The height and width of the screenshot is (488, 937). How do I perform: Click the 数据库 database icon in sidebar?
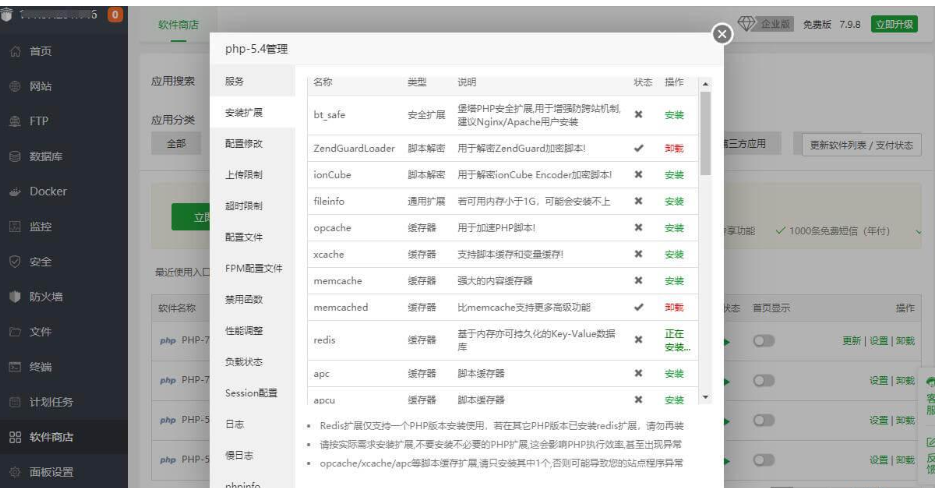point(16,156)
